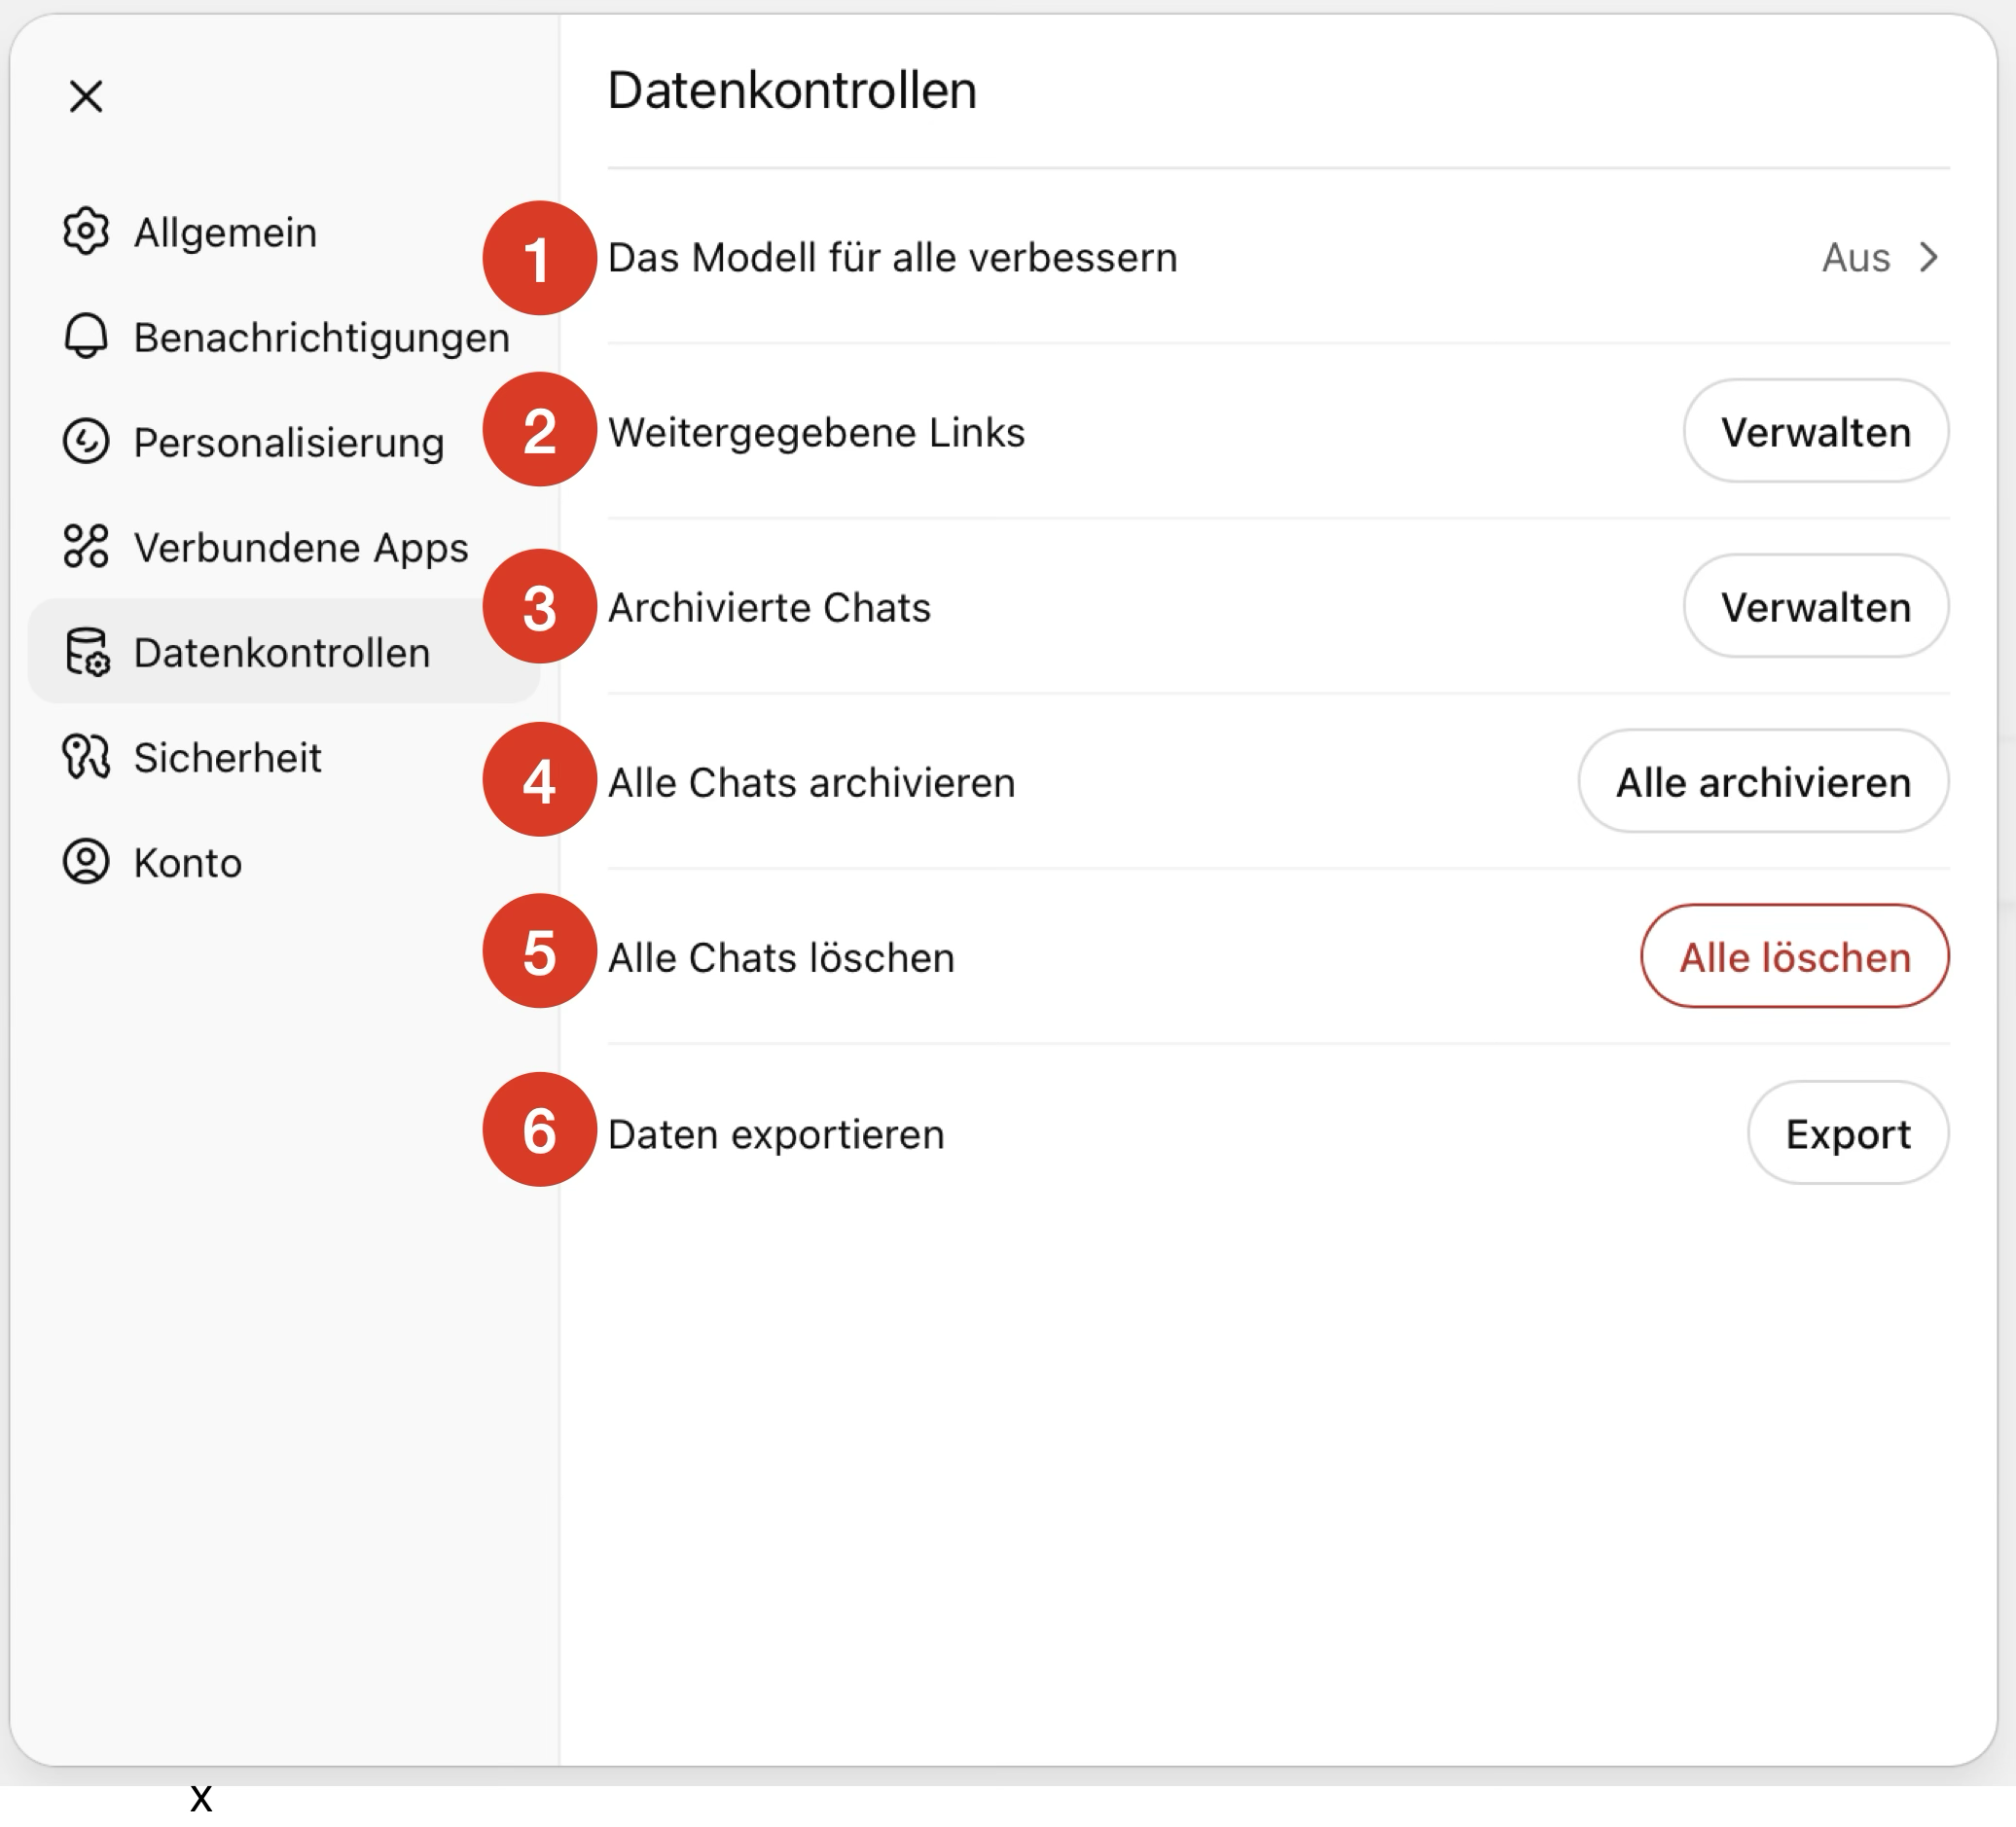
Task: Click the Allgemein gear icon
Action: click(86, 232)
